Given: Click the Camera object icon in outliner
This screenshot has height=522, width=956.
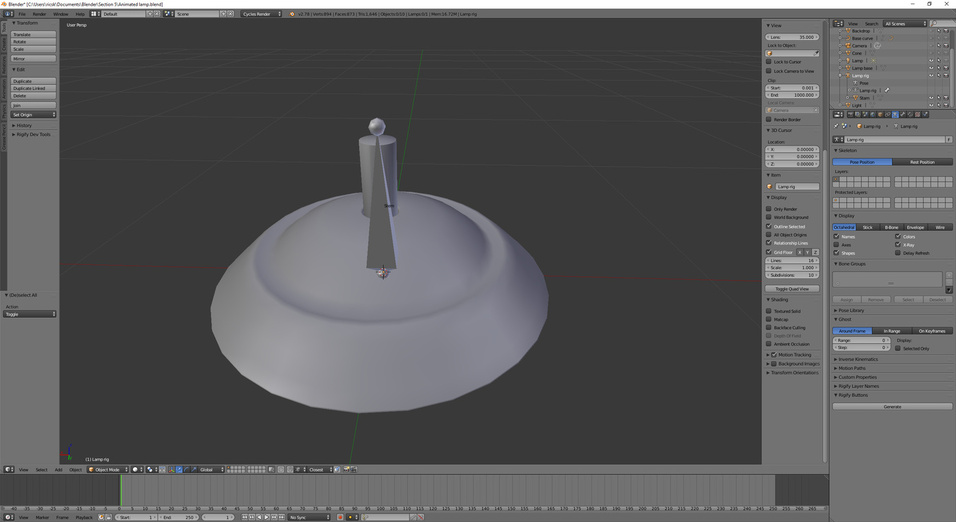Looking at the screenshot, I should [x=847, y=46].
